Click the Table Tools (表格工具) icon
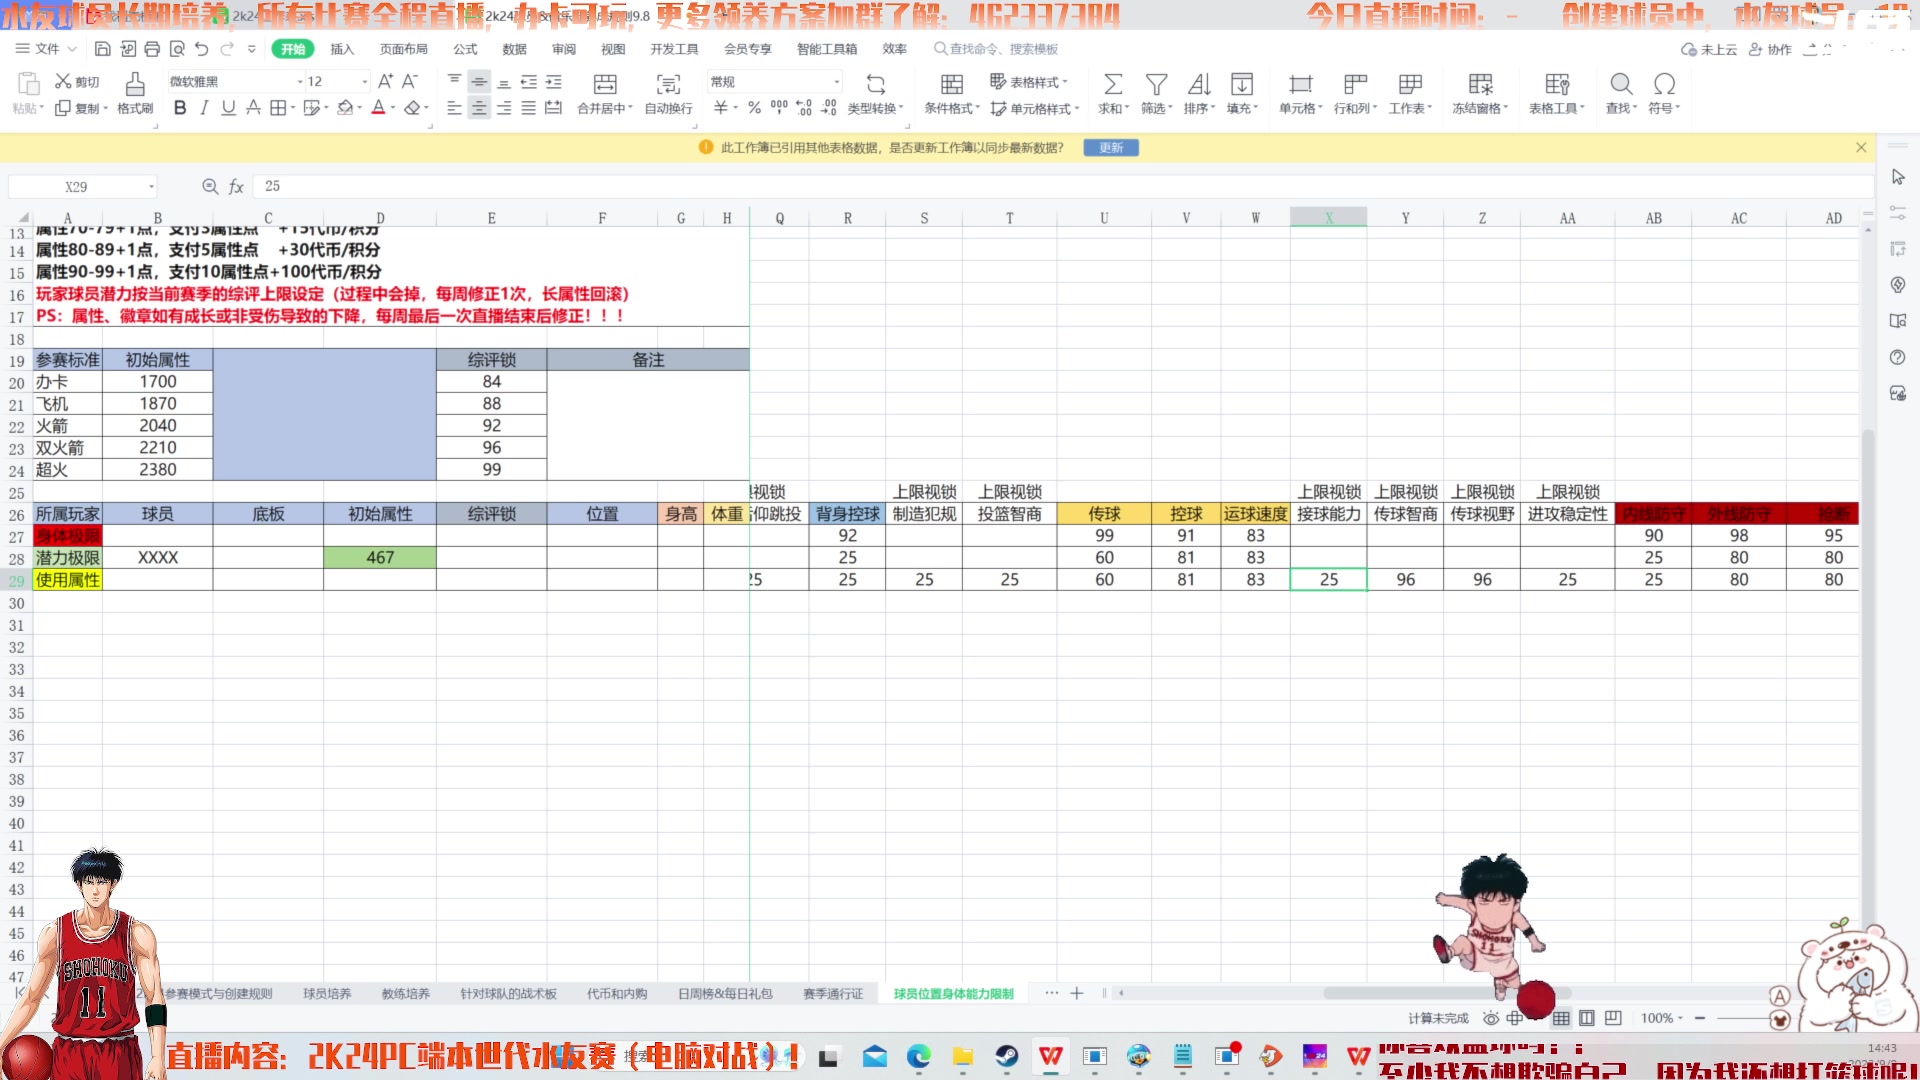The image size is (1920, 1080). coord(1557,84)
